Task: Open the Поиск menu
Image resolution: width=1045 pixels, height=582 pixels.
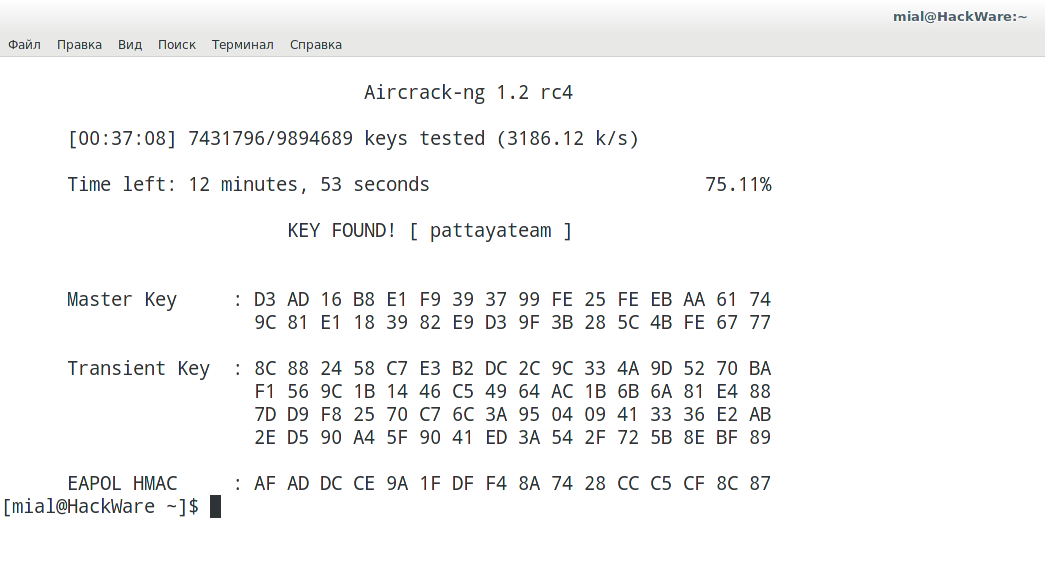Action: pos(177,45)
